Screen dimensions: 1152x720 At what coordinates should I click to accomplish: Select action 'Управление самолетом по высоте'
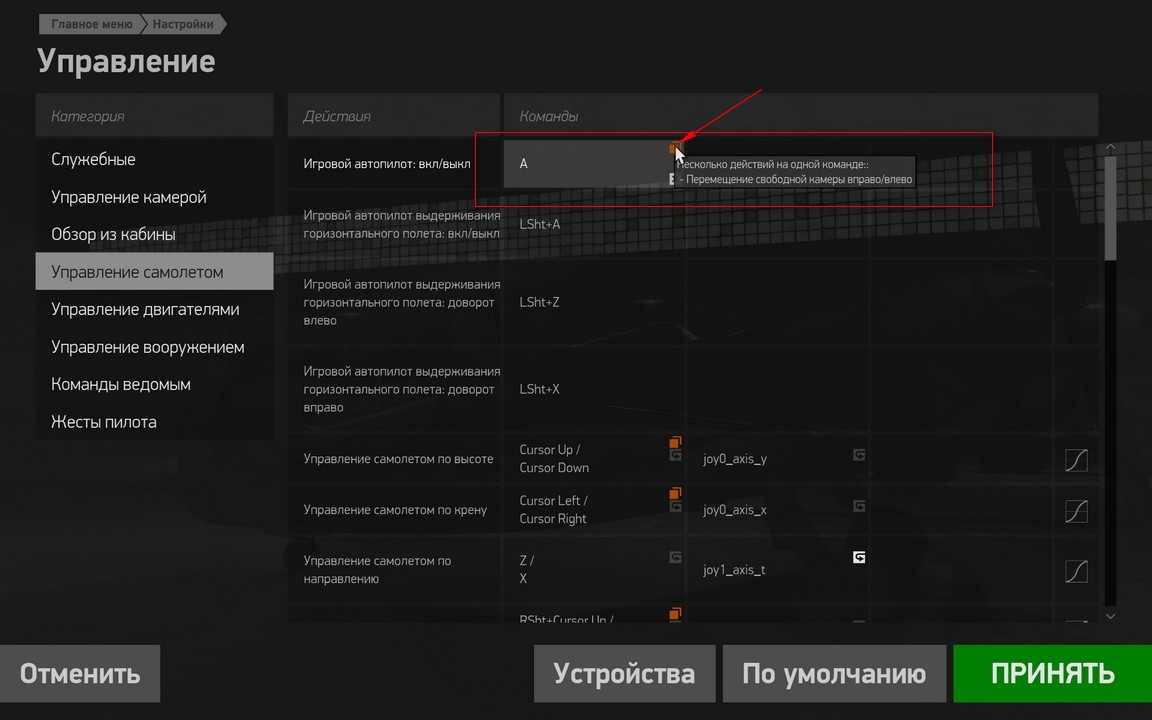click(x=395, y=458)
